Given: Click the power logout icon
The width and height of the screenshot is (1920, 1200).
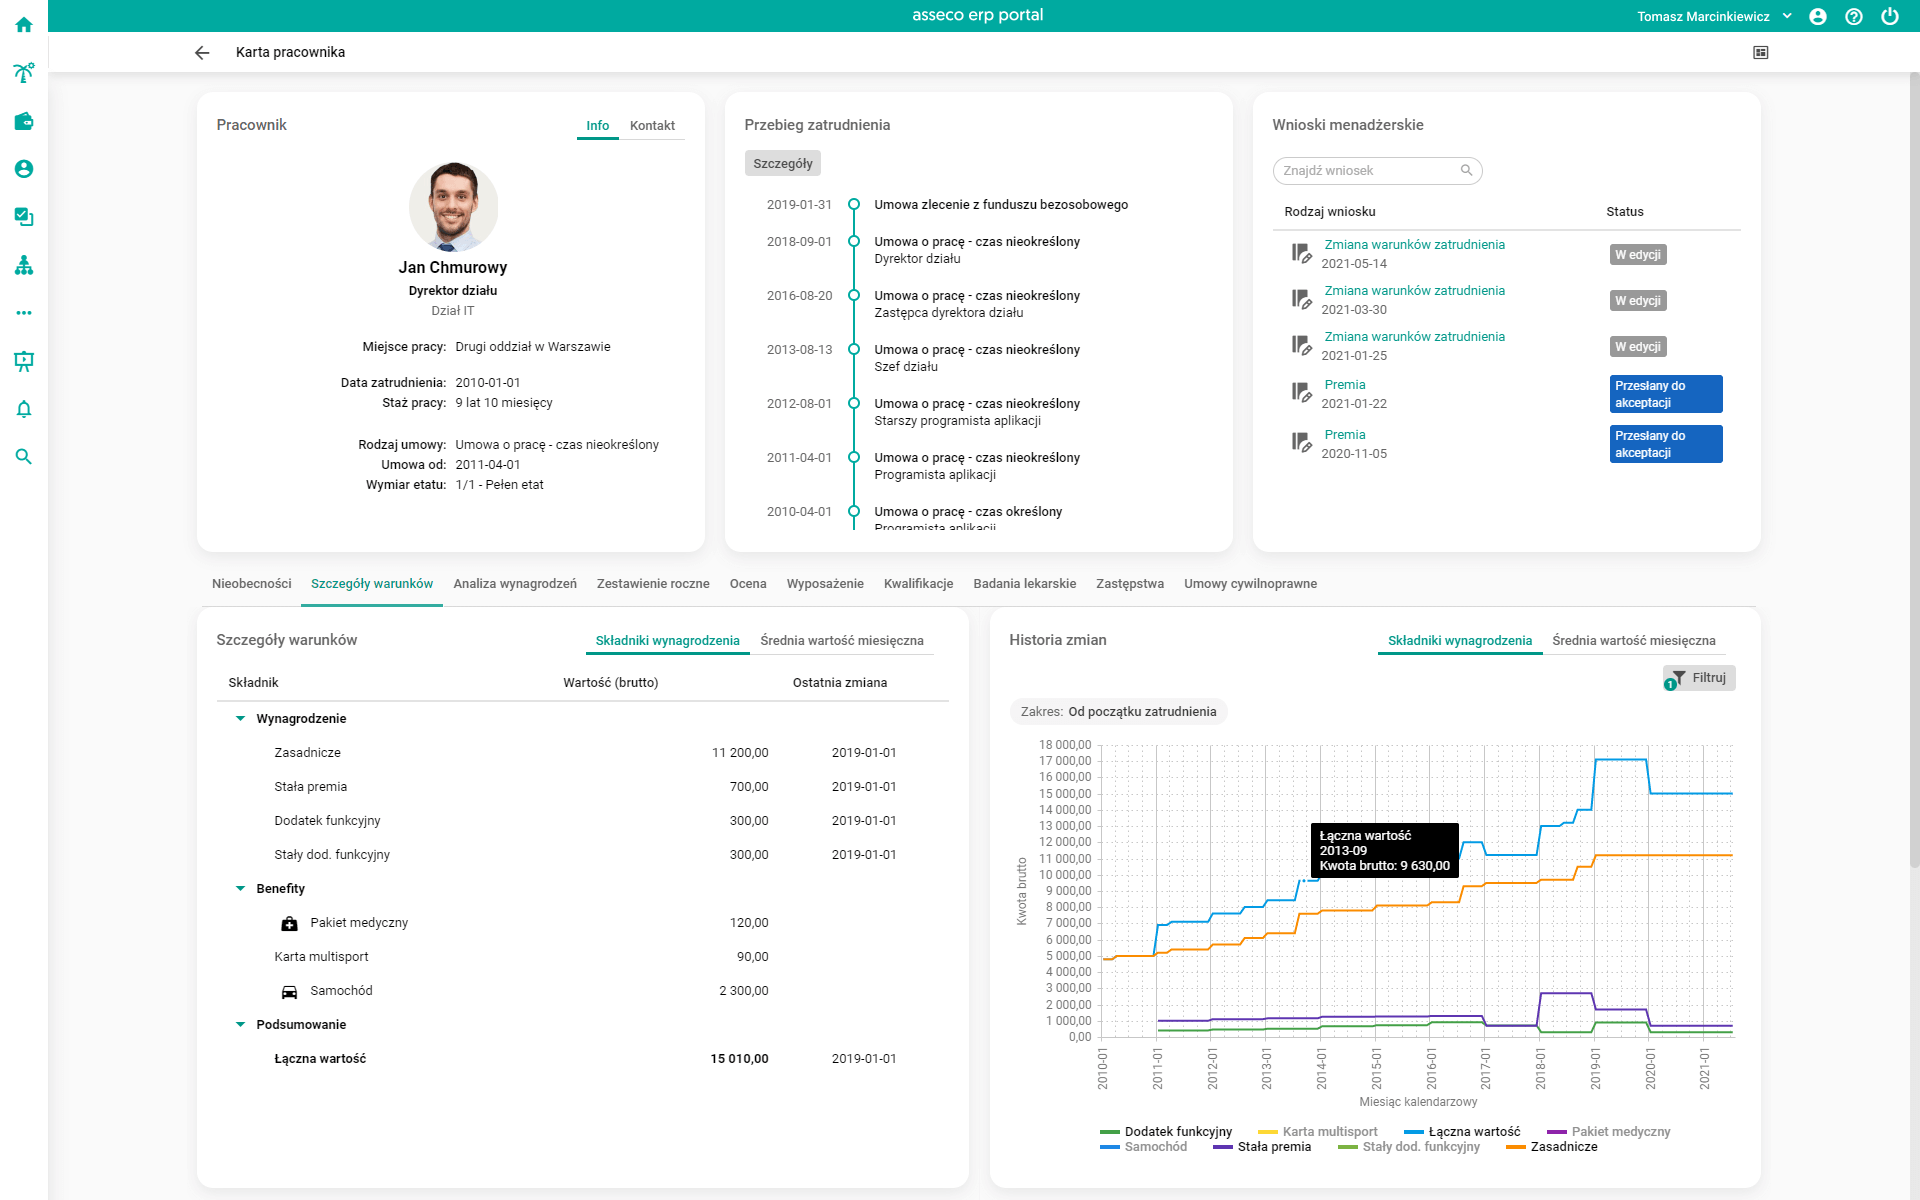Looking at the screenshot, I should (x=1890, y=17).
